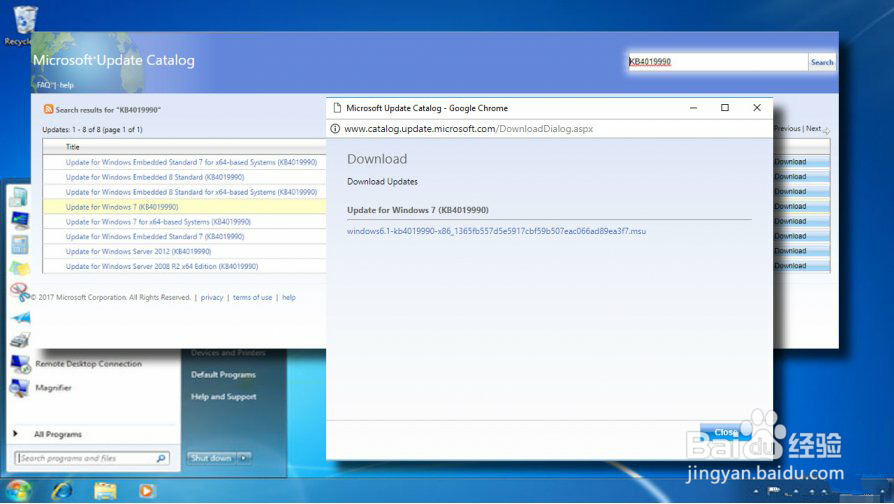Maximize the Chrome download popup window
Screen dimensions: 894x504
click(x=725, y=108)
